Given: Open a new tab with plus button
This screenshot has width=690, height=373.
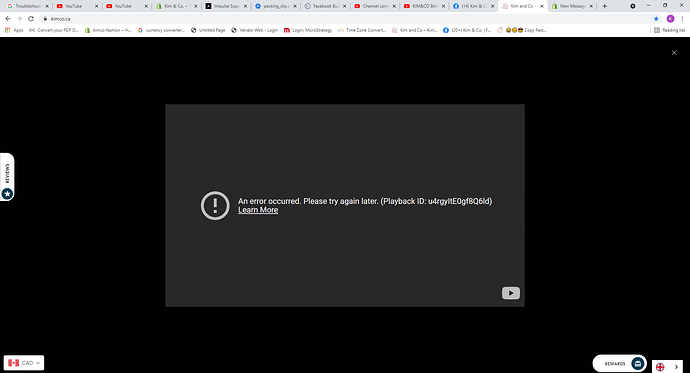Looking at the screenshot, I should click(605, 6).
